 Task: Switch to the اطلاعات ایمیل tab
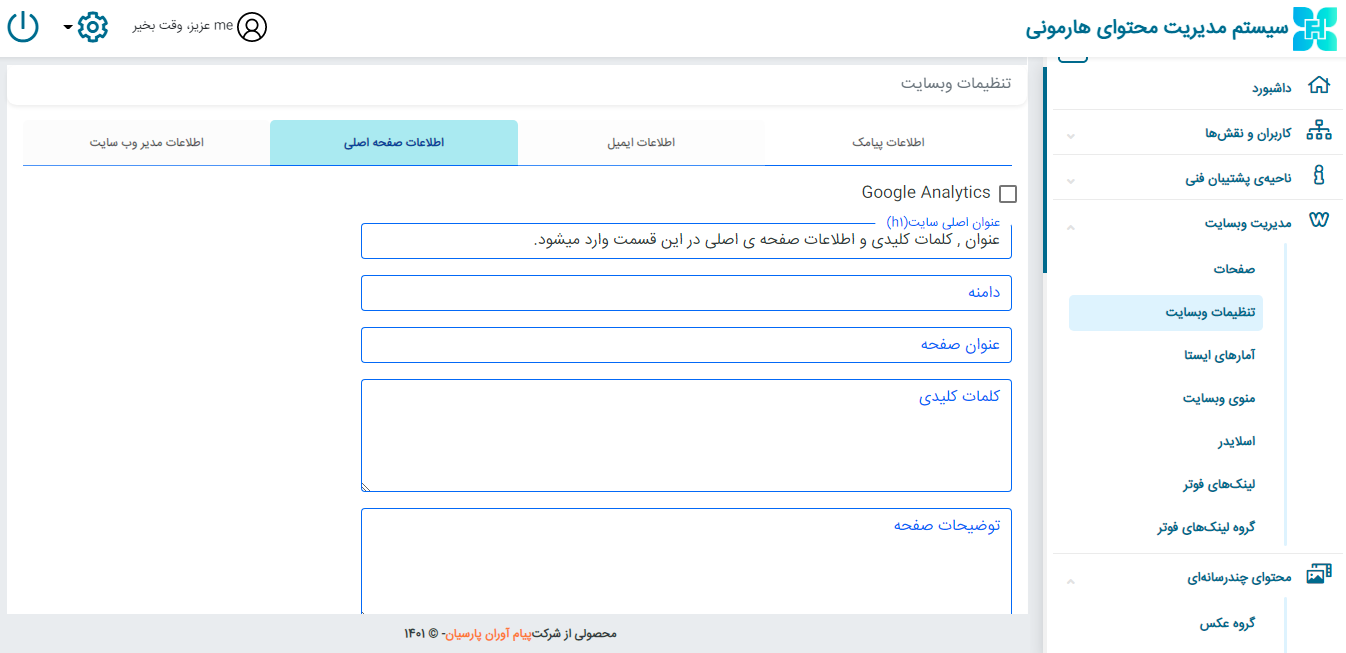tap(641, 143)
